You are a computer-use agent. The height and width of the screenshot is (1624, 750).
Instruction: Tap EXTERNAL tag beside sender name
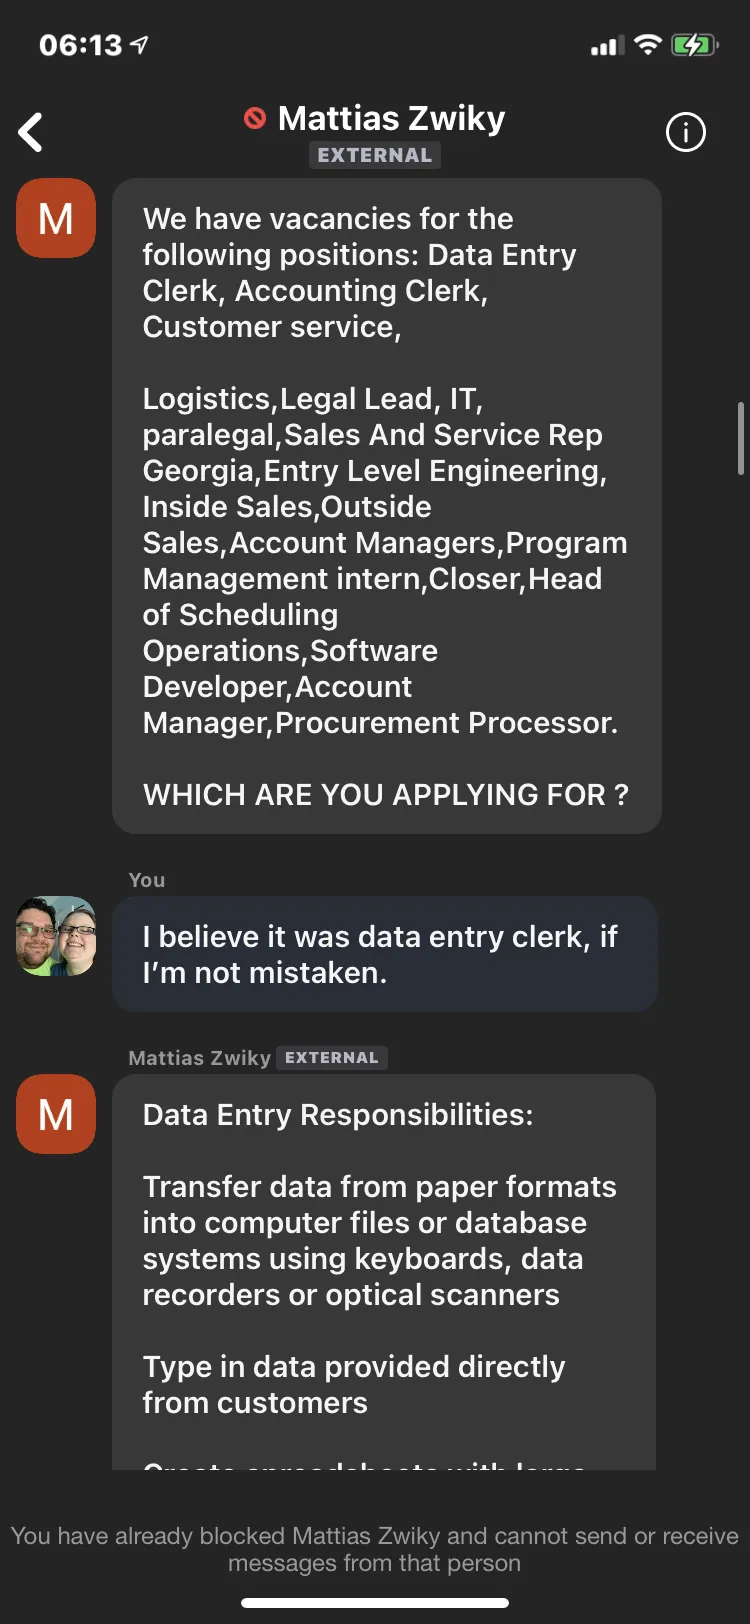[x=331, y=1058]
